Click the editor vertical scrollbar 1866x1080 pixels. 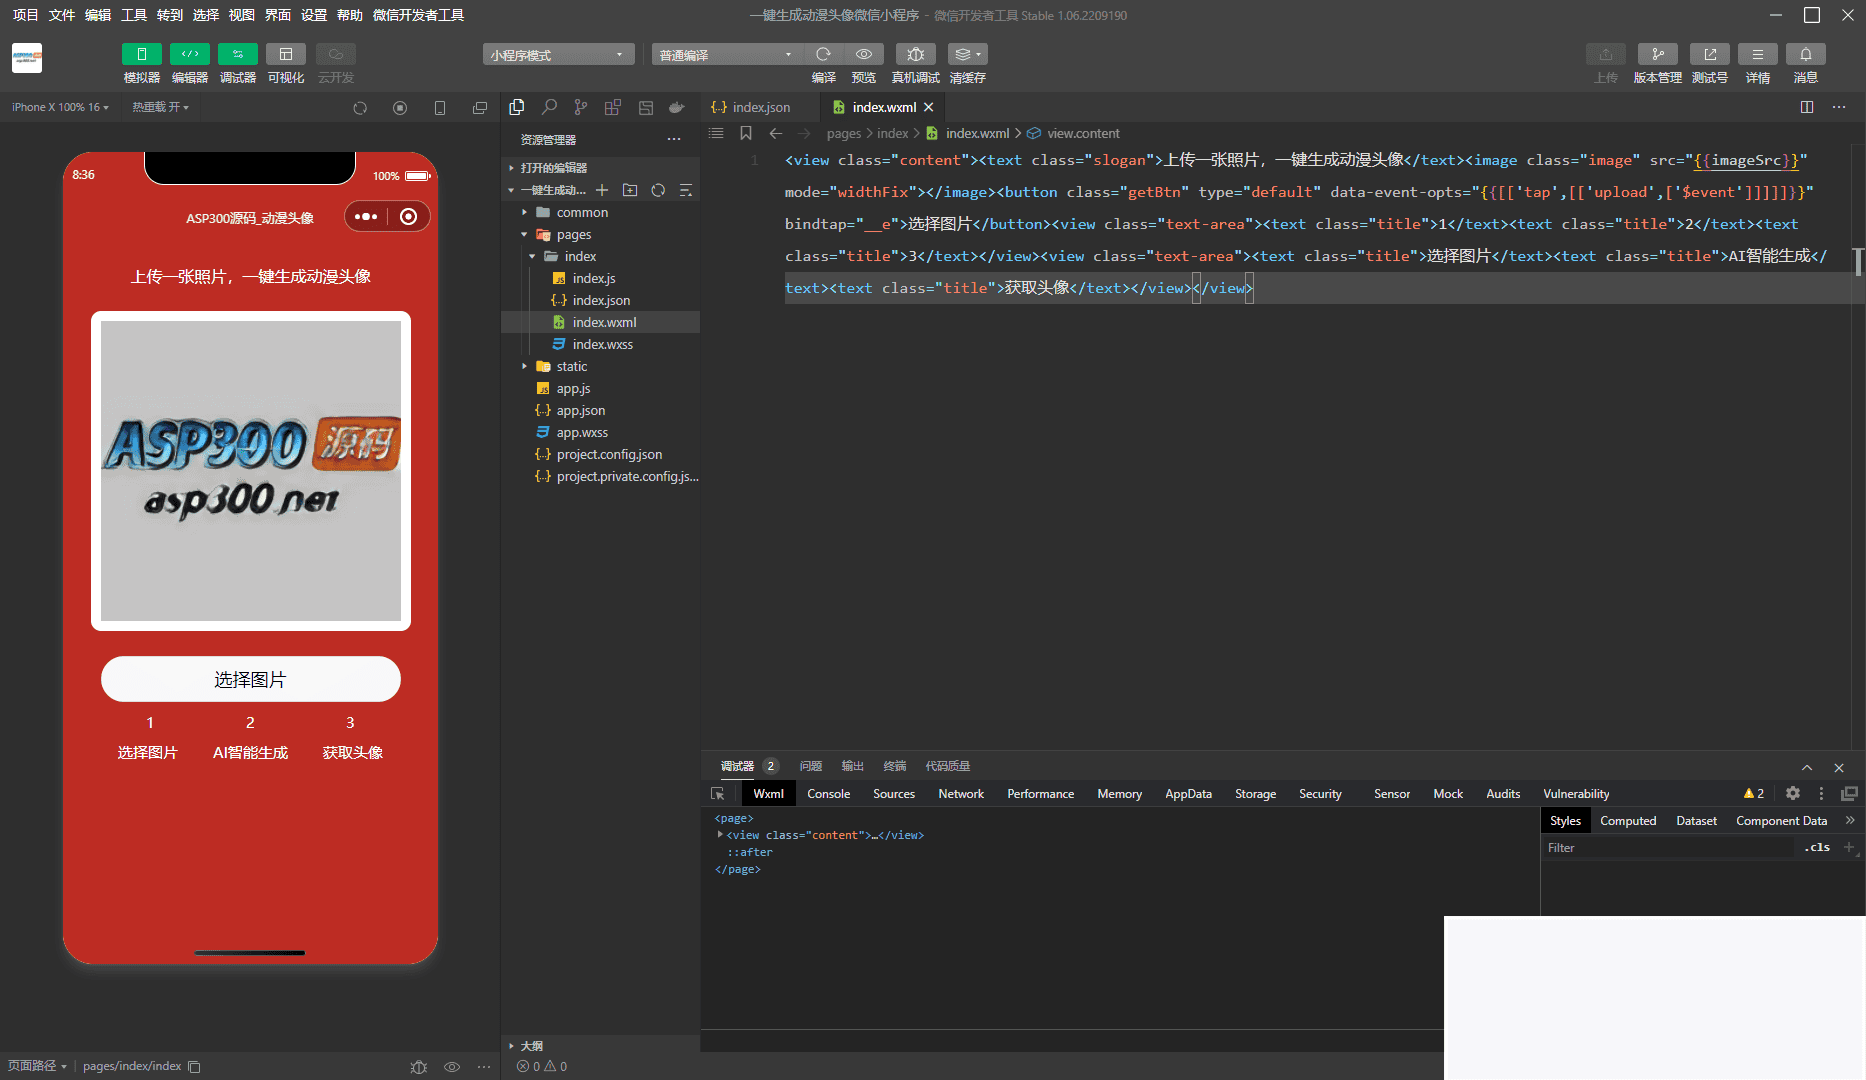tap(1857, 262)
